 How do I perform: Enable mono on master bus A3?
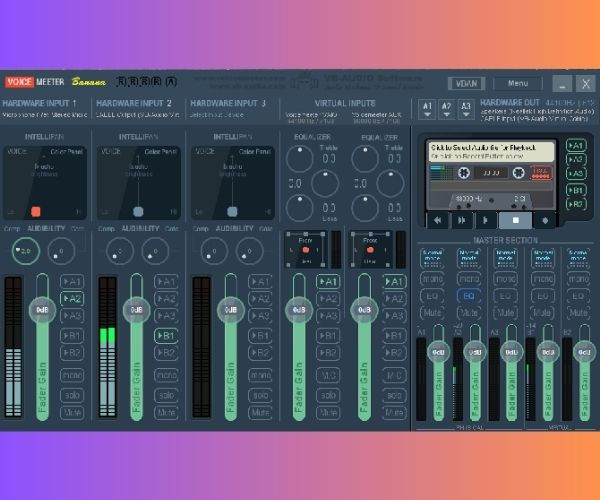pos(505,279)
